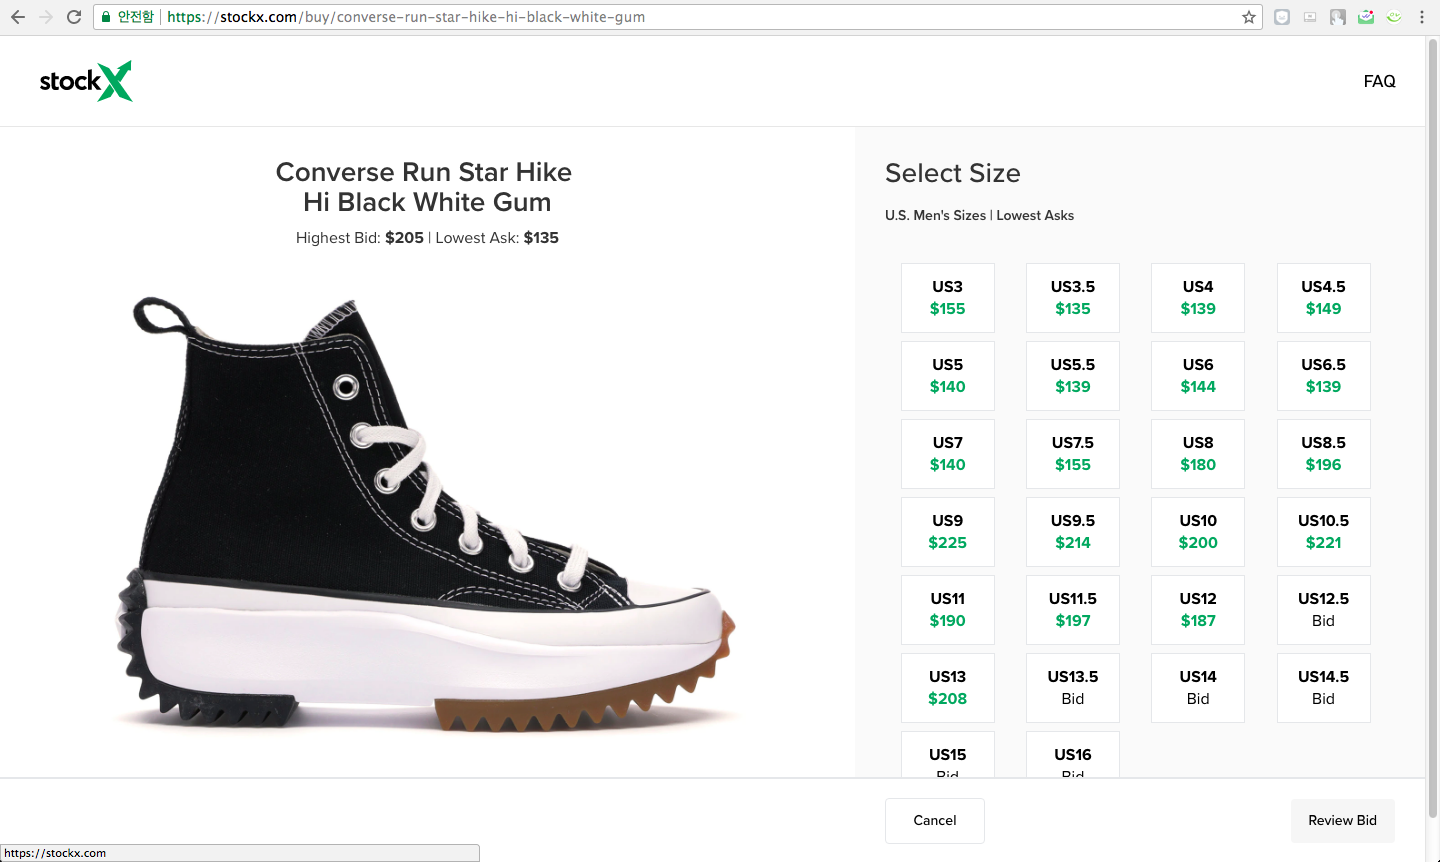Image resolution: width=1440 pixels, height=862 pixels.
Task: Choose size US7 at $140
Action: 948,454
